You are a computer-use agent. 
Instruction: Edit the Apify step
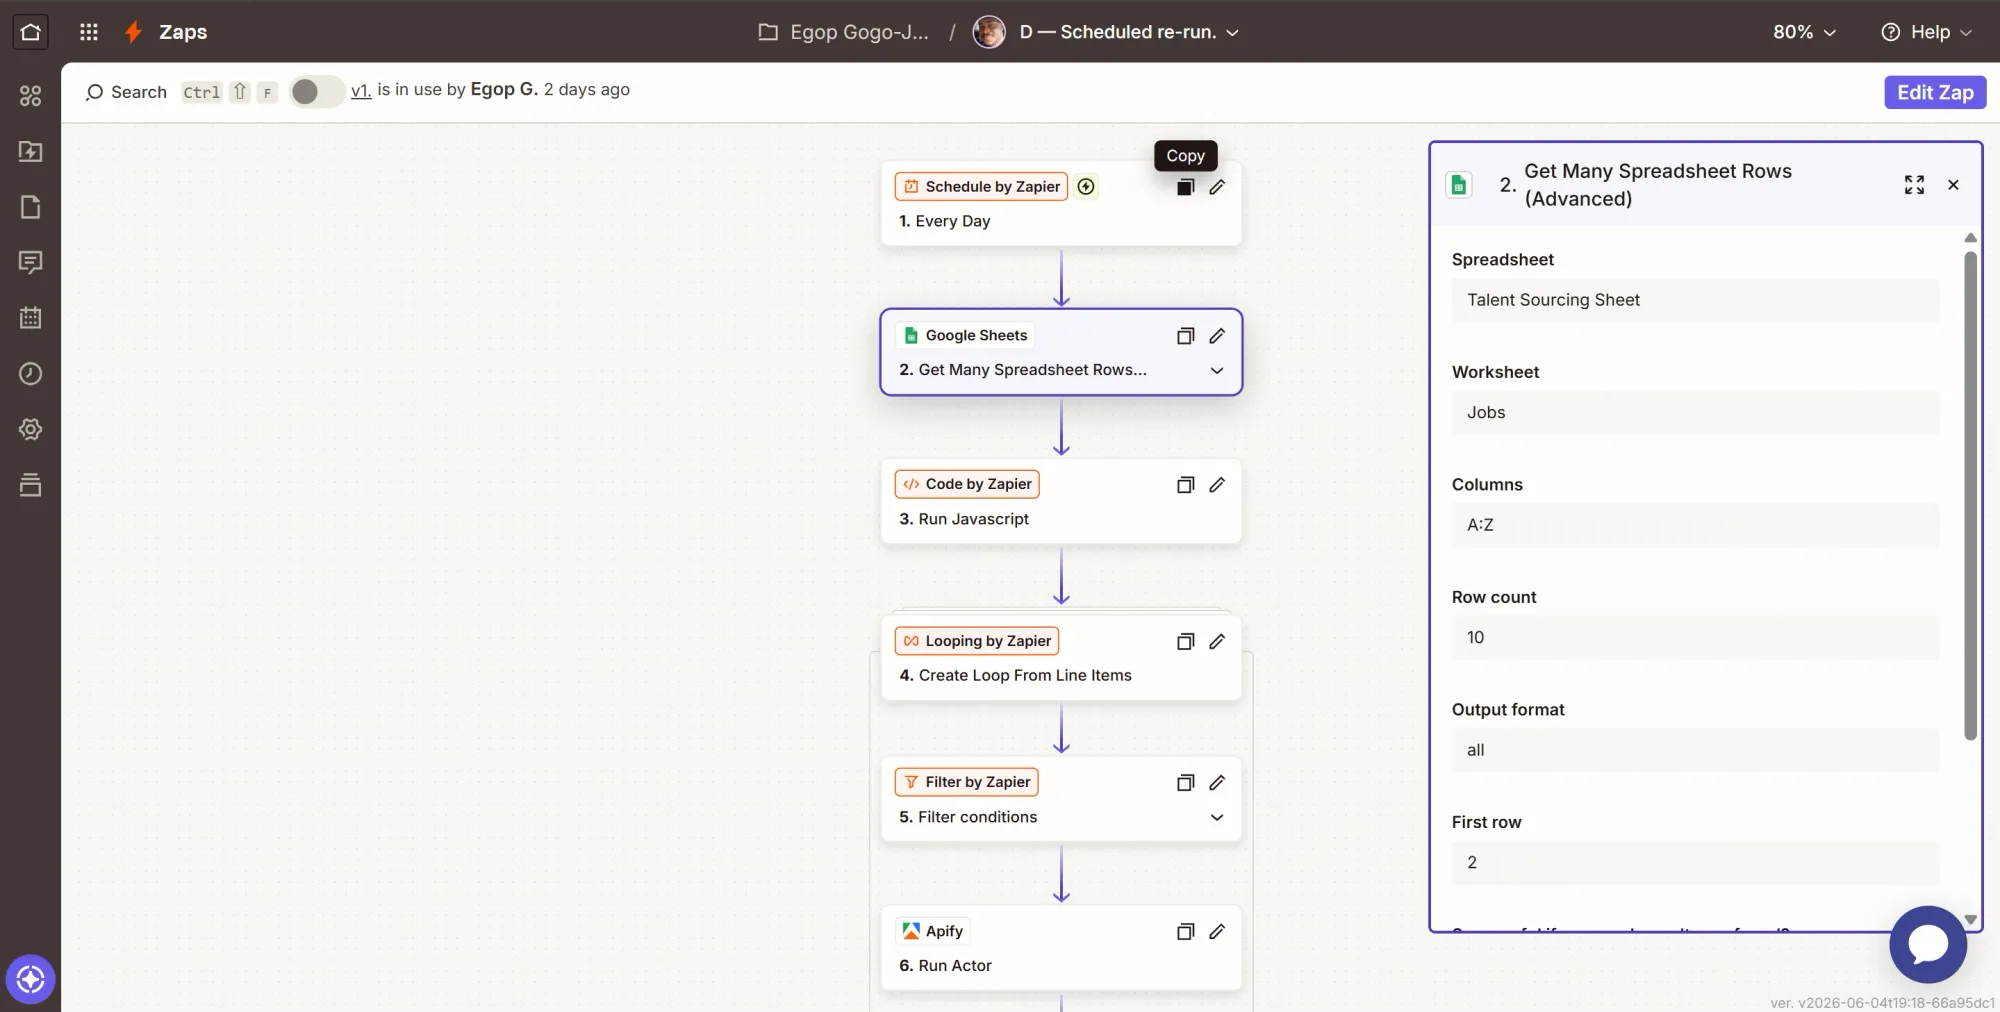click(x=1217, y=932)
